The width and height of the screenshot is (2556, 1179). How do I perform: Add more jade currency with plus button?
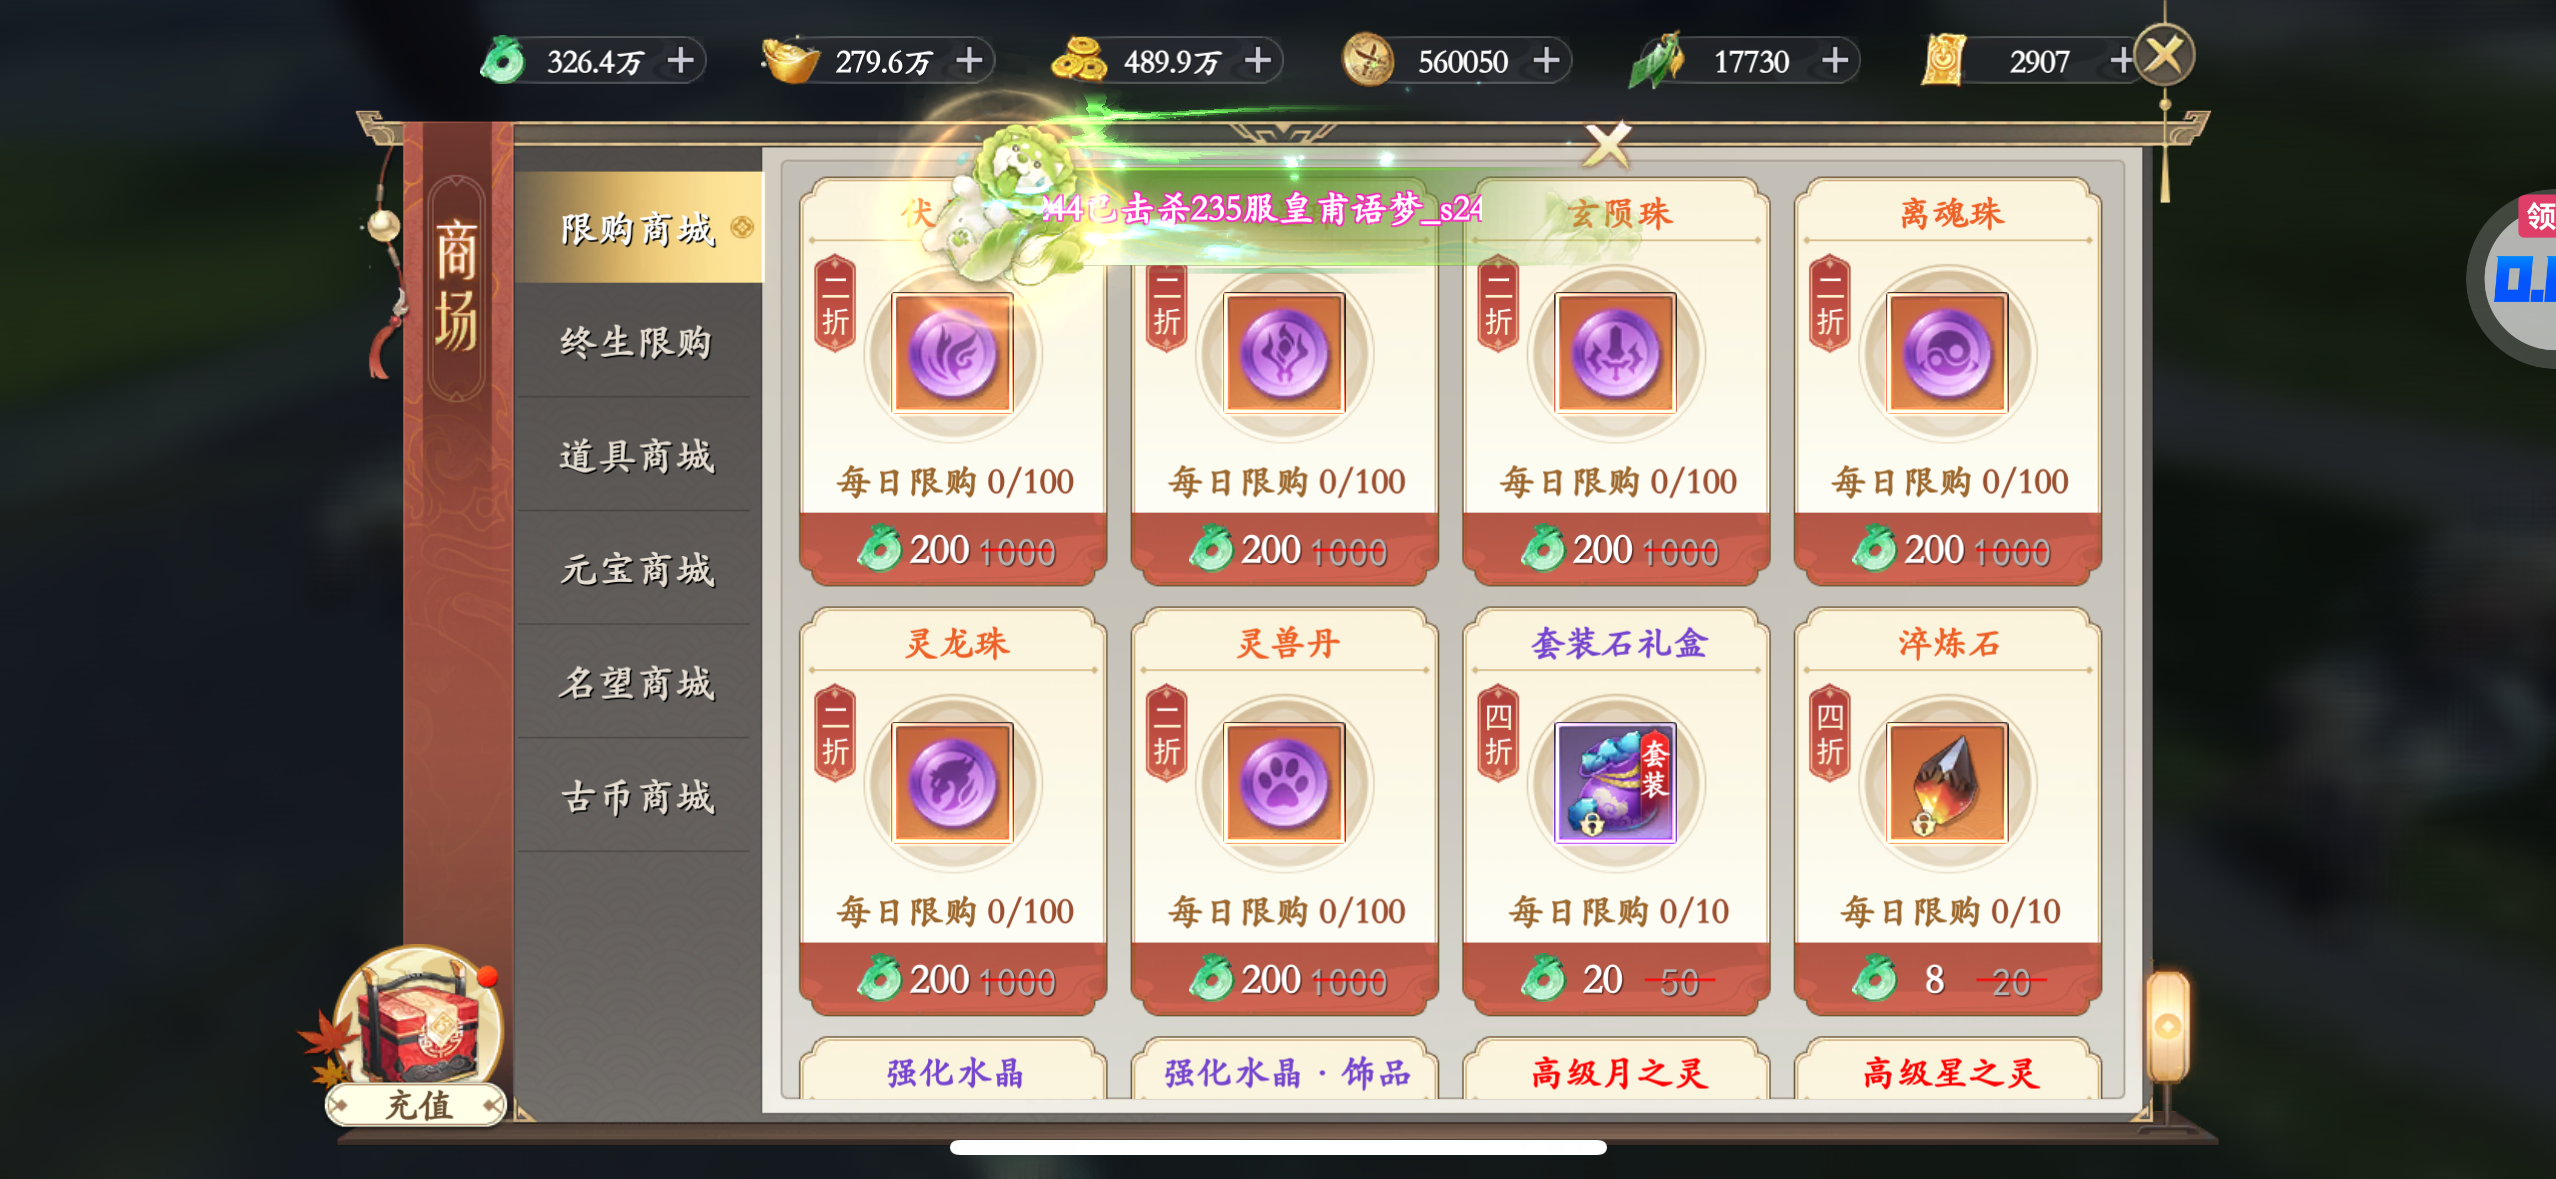[681, 61]
